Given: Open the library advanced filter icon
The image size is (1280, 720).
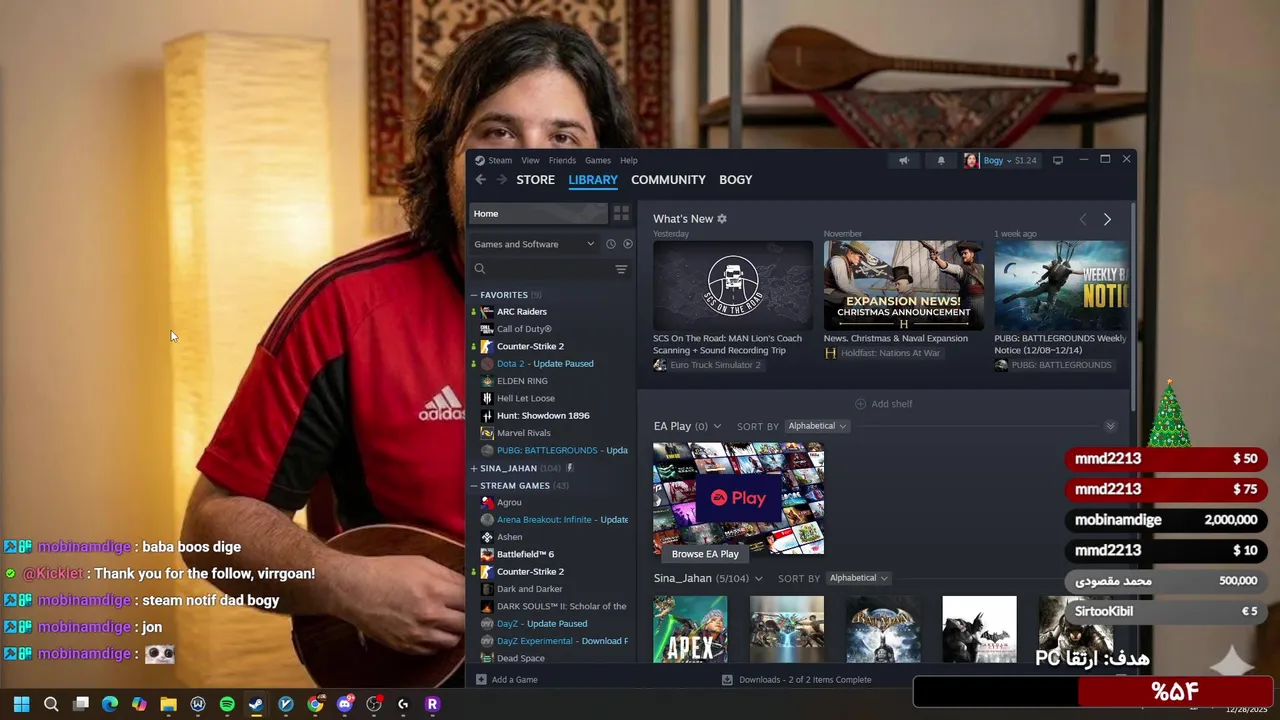Looking at the screenshot, I should click(621, 269).
